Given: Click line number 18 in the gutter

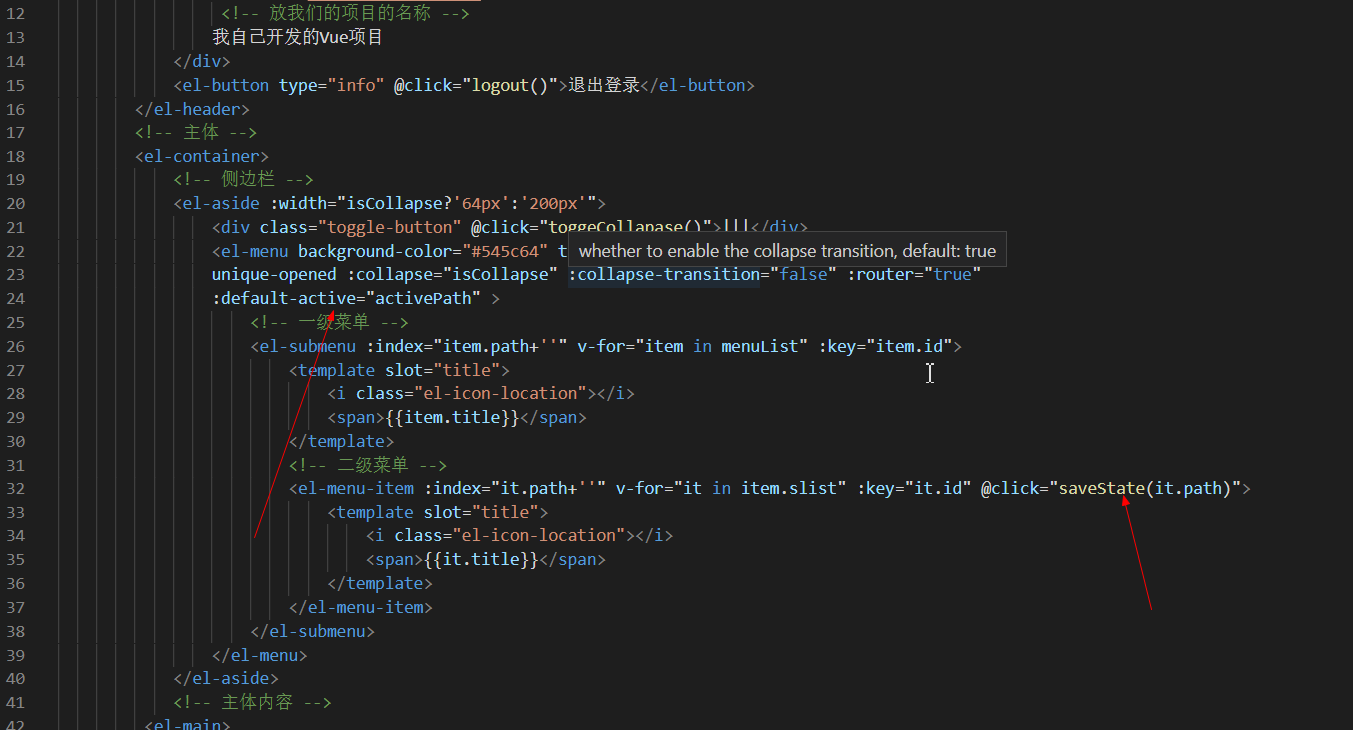Looking at the screenshot, I should (x=15, y=156).
